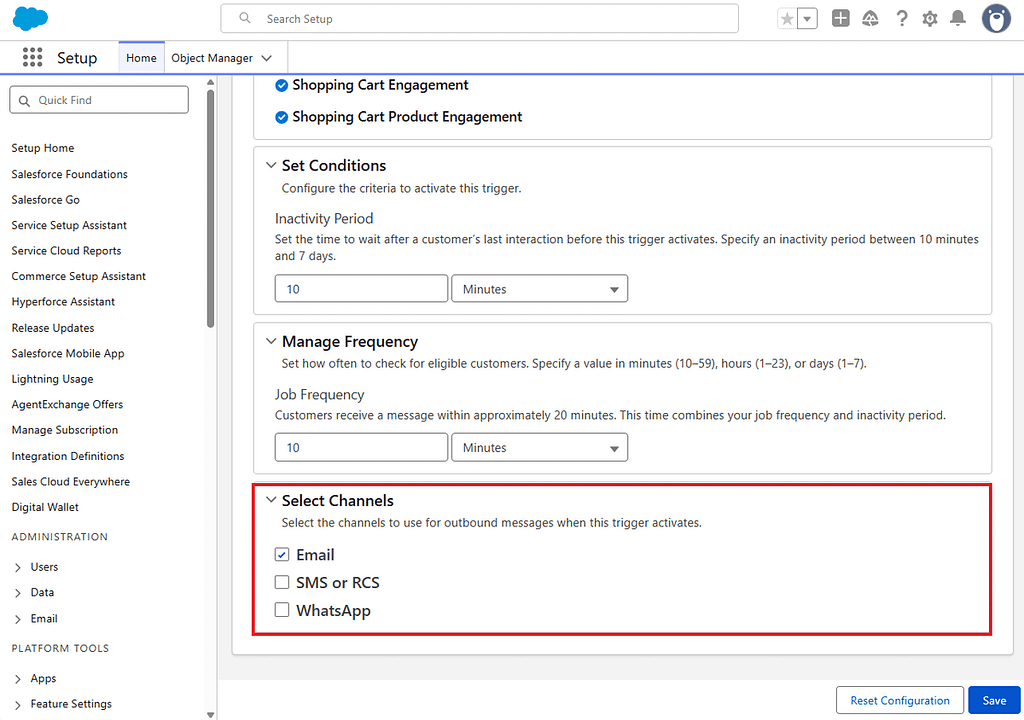The height and width of the screenshot is (720, 1024).
Task: Click the sidebar scrollbar down arrow
Action: 210,715
